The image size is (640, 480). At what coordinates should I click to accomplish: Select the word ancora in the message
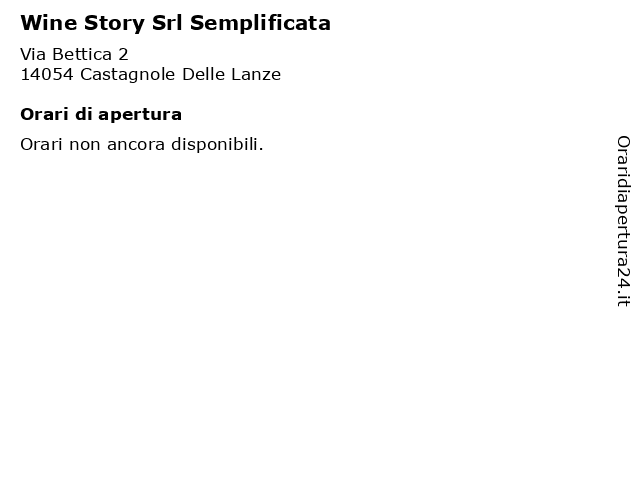point(136,145)
